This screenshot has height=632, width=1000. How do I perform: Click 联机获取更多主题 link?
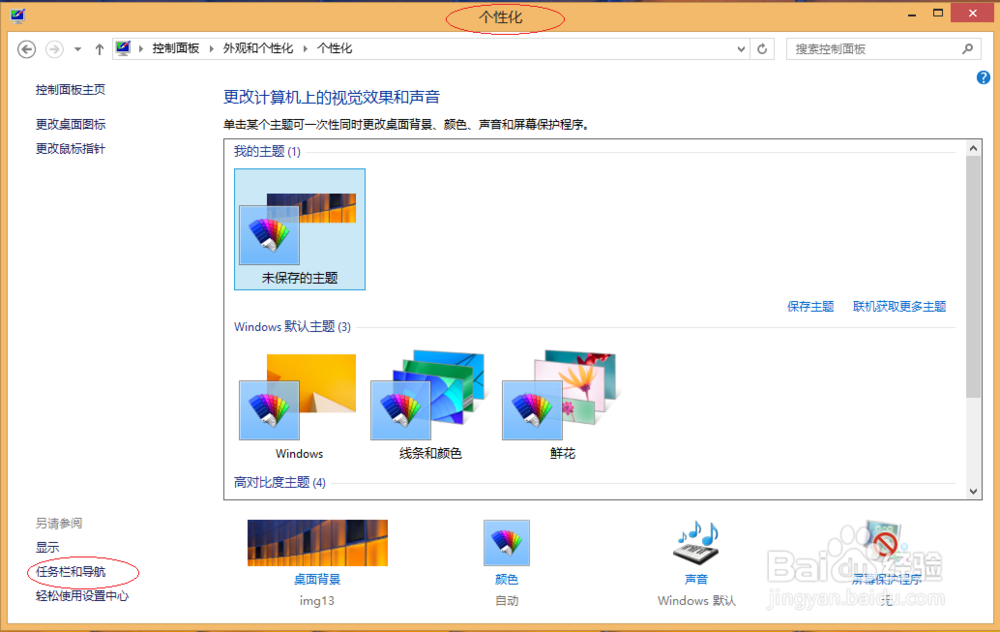(899, 307)
